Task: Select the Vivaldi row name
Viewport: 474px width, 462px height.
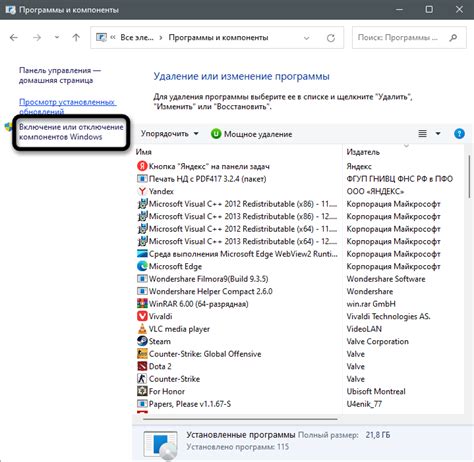Action: (160, 316)
